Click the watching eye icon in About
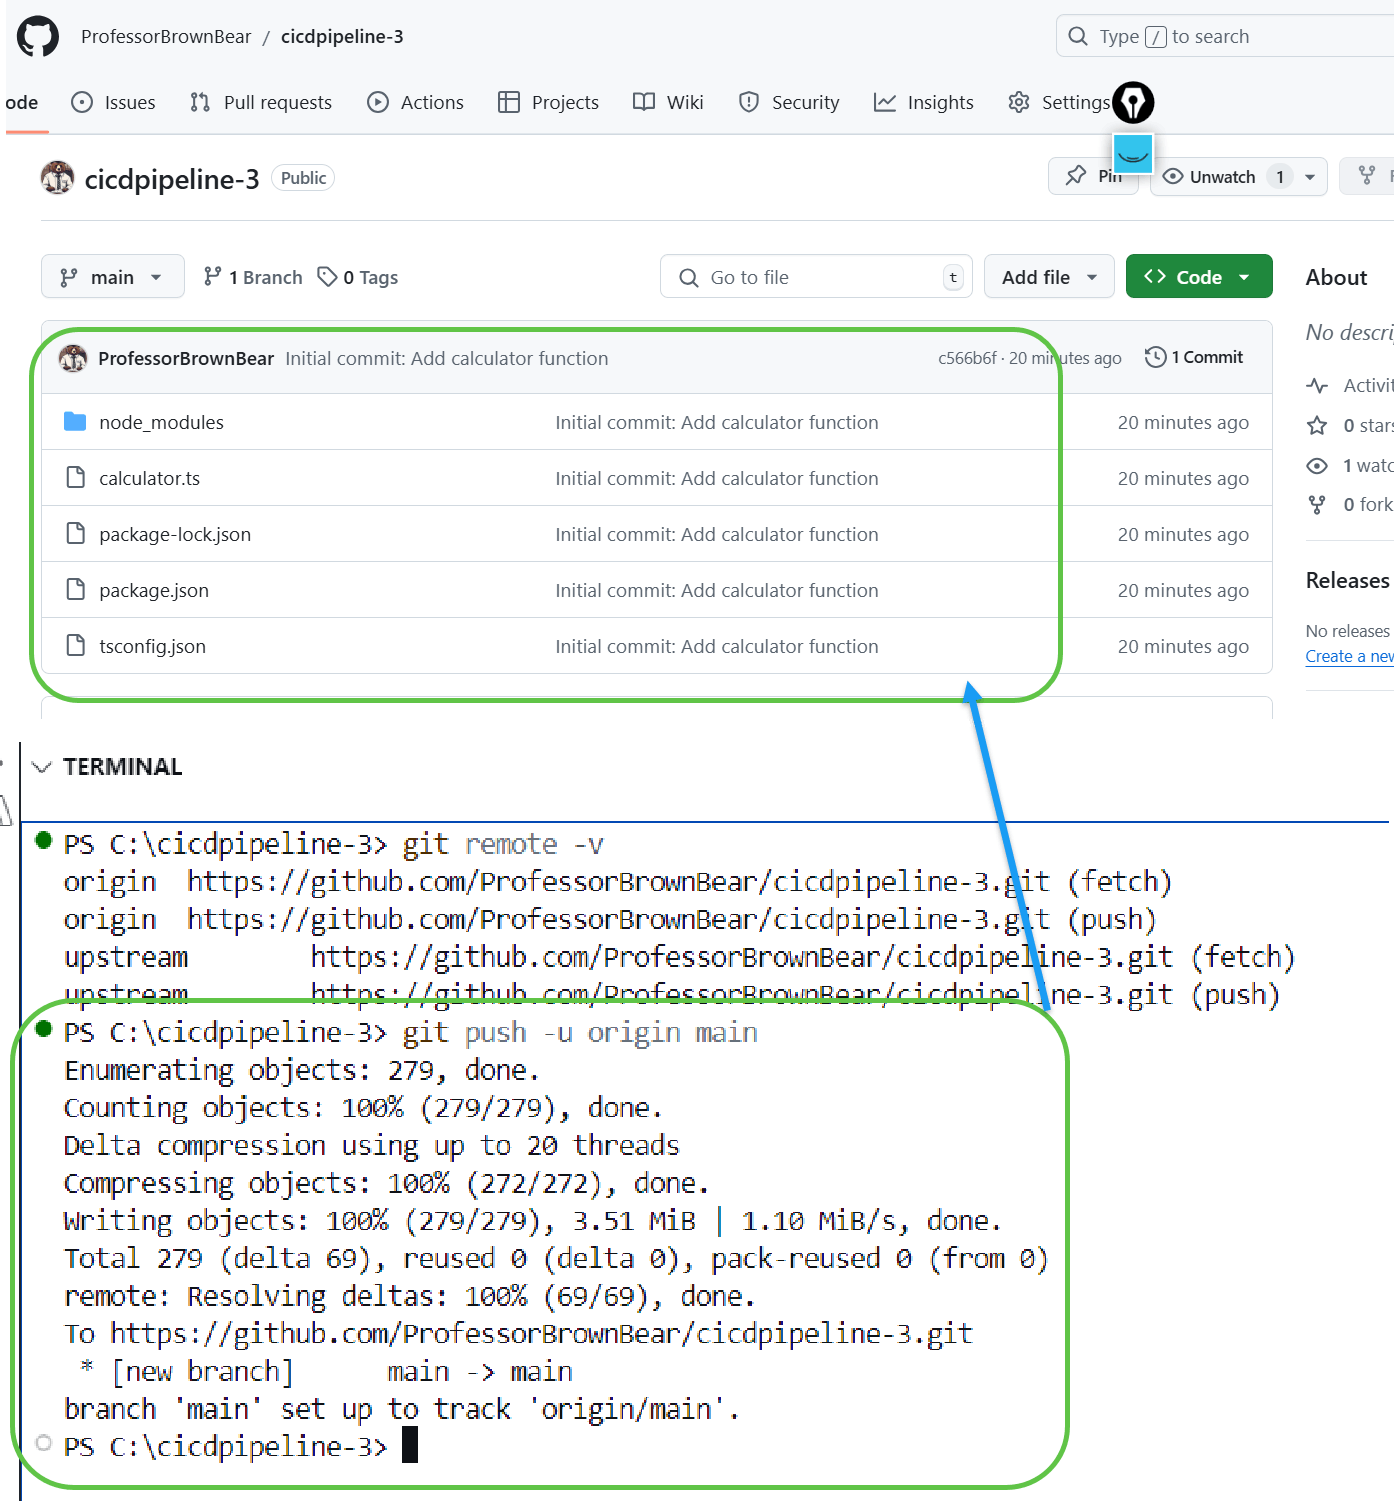This screenshot has width=1394, height=1501. [1317, 465]
